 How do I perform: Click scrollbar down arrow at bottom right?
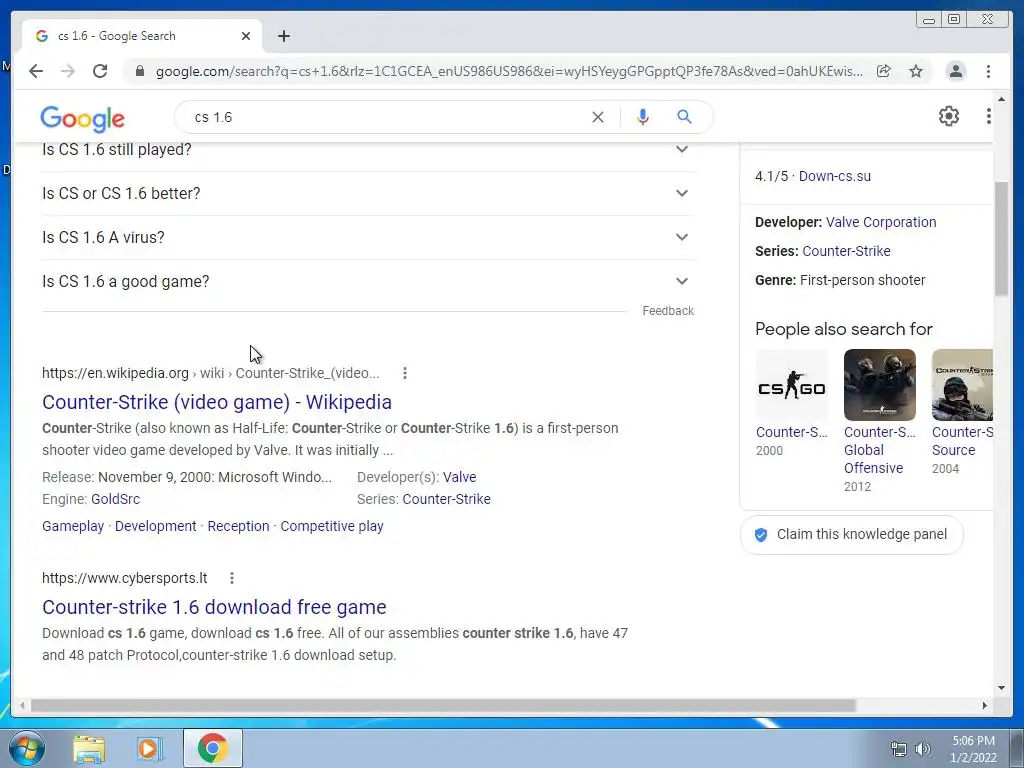[x=1001, y=688]
